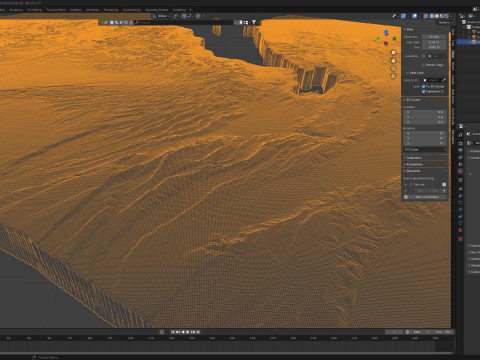Click the filter funnel icon on the floating search bar

click(253, 23)
